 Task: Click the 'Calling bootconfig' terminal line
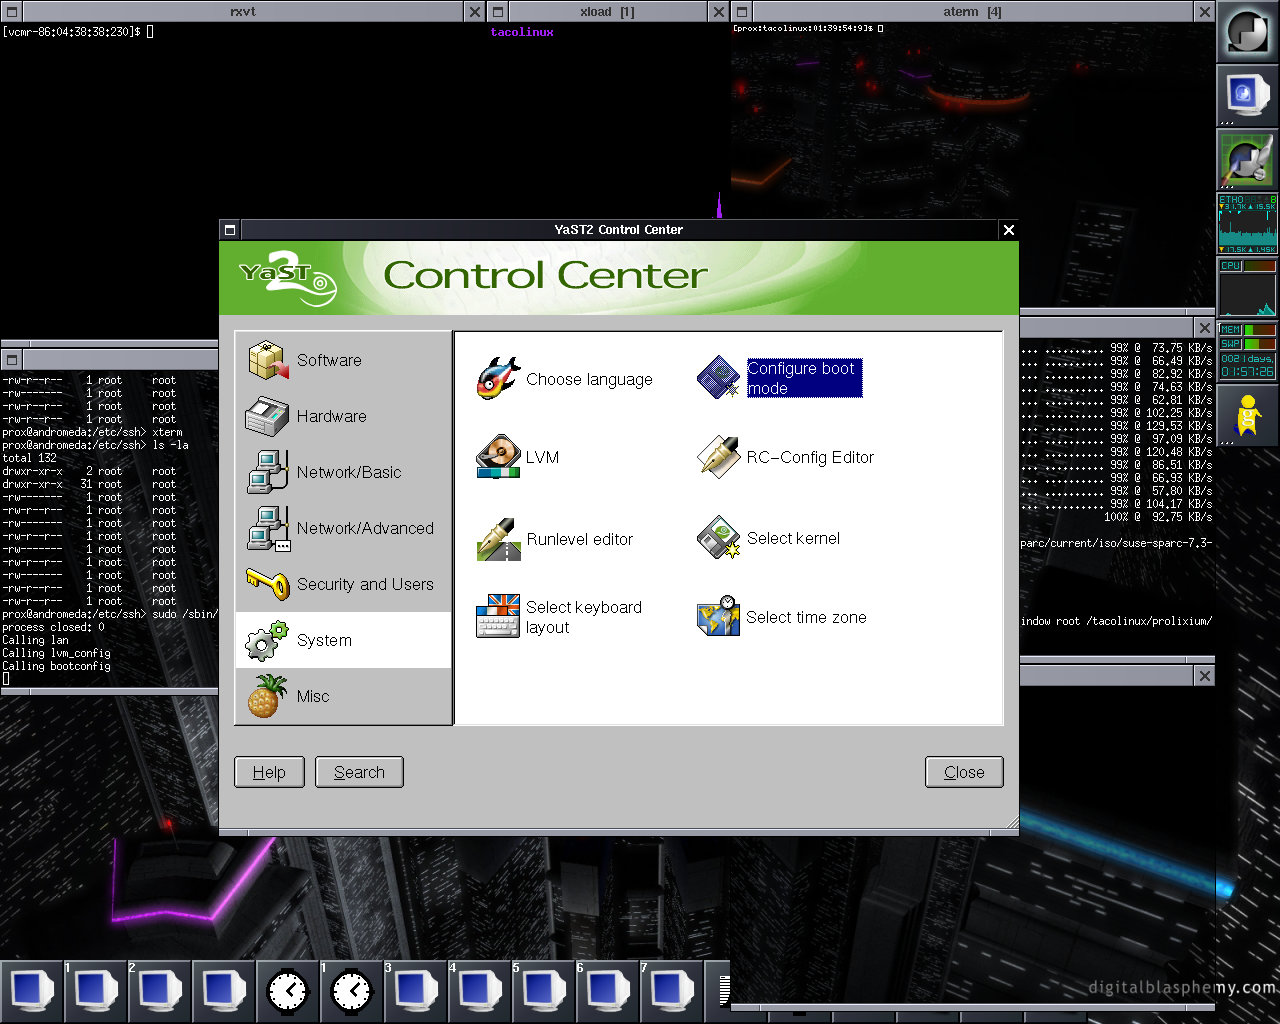(56, 666)
